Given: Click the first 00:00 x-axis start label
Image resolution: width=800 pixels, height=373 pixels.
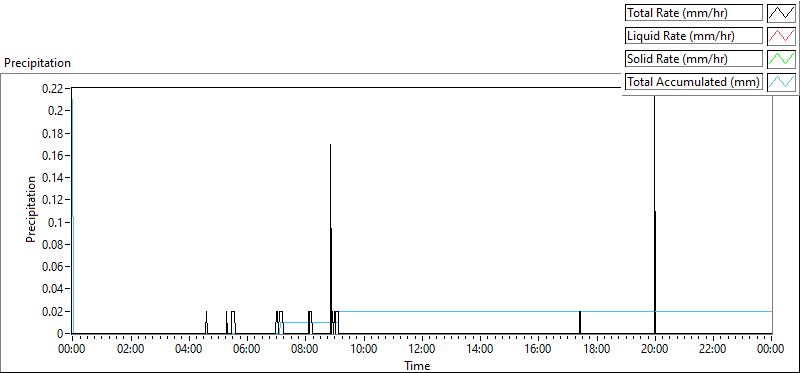Looking at the screenshot, I should [72, 350].
